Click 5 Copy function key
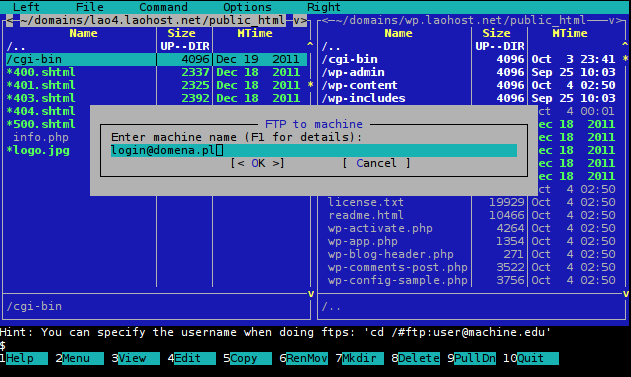Image resolution: width=631 pixels, height=377 pixels. pos(247,358)
